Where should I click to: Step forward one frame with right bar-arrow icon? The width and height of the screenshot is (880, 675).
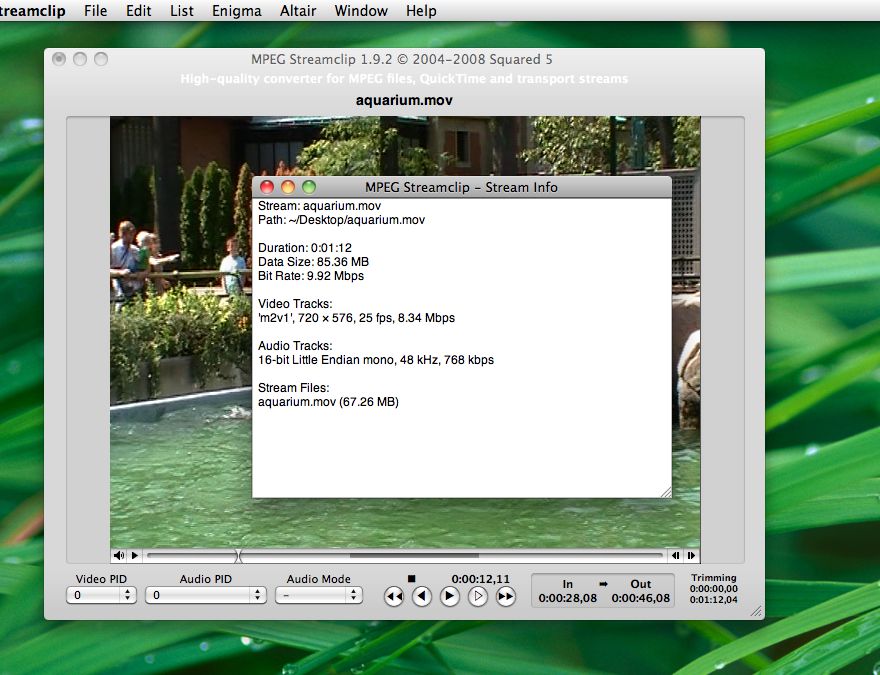pyautogui.click(x=691, y=555)
